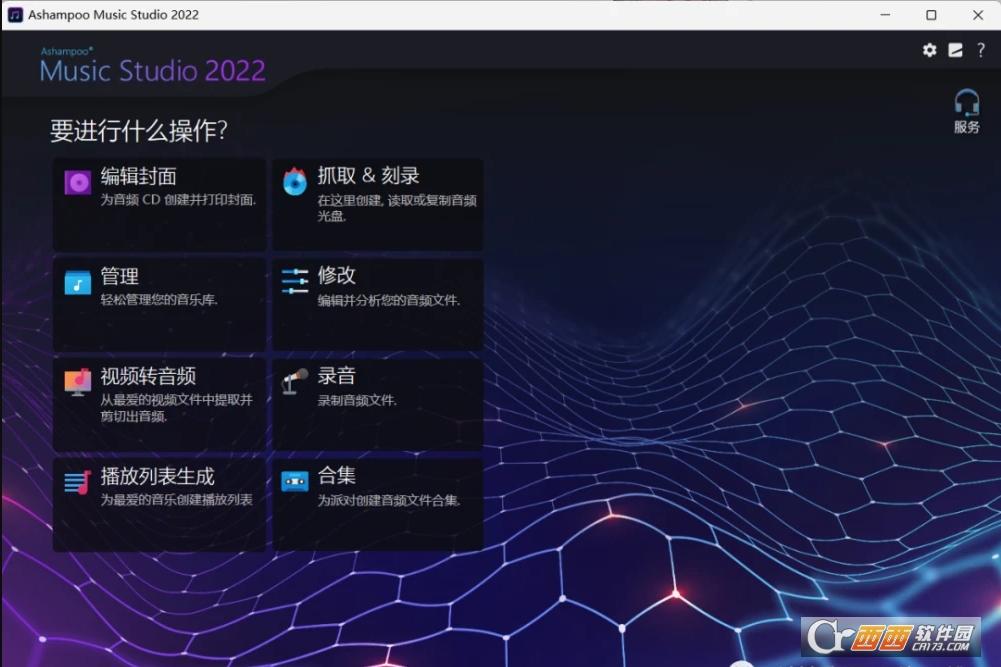Viewport: 1001px width, 667px height.
Task: Click the purple disc icon for 编辑封面
Action: pos(78,183)
